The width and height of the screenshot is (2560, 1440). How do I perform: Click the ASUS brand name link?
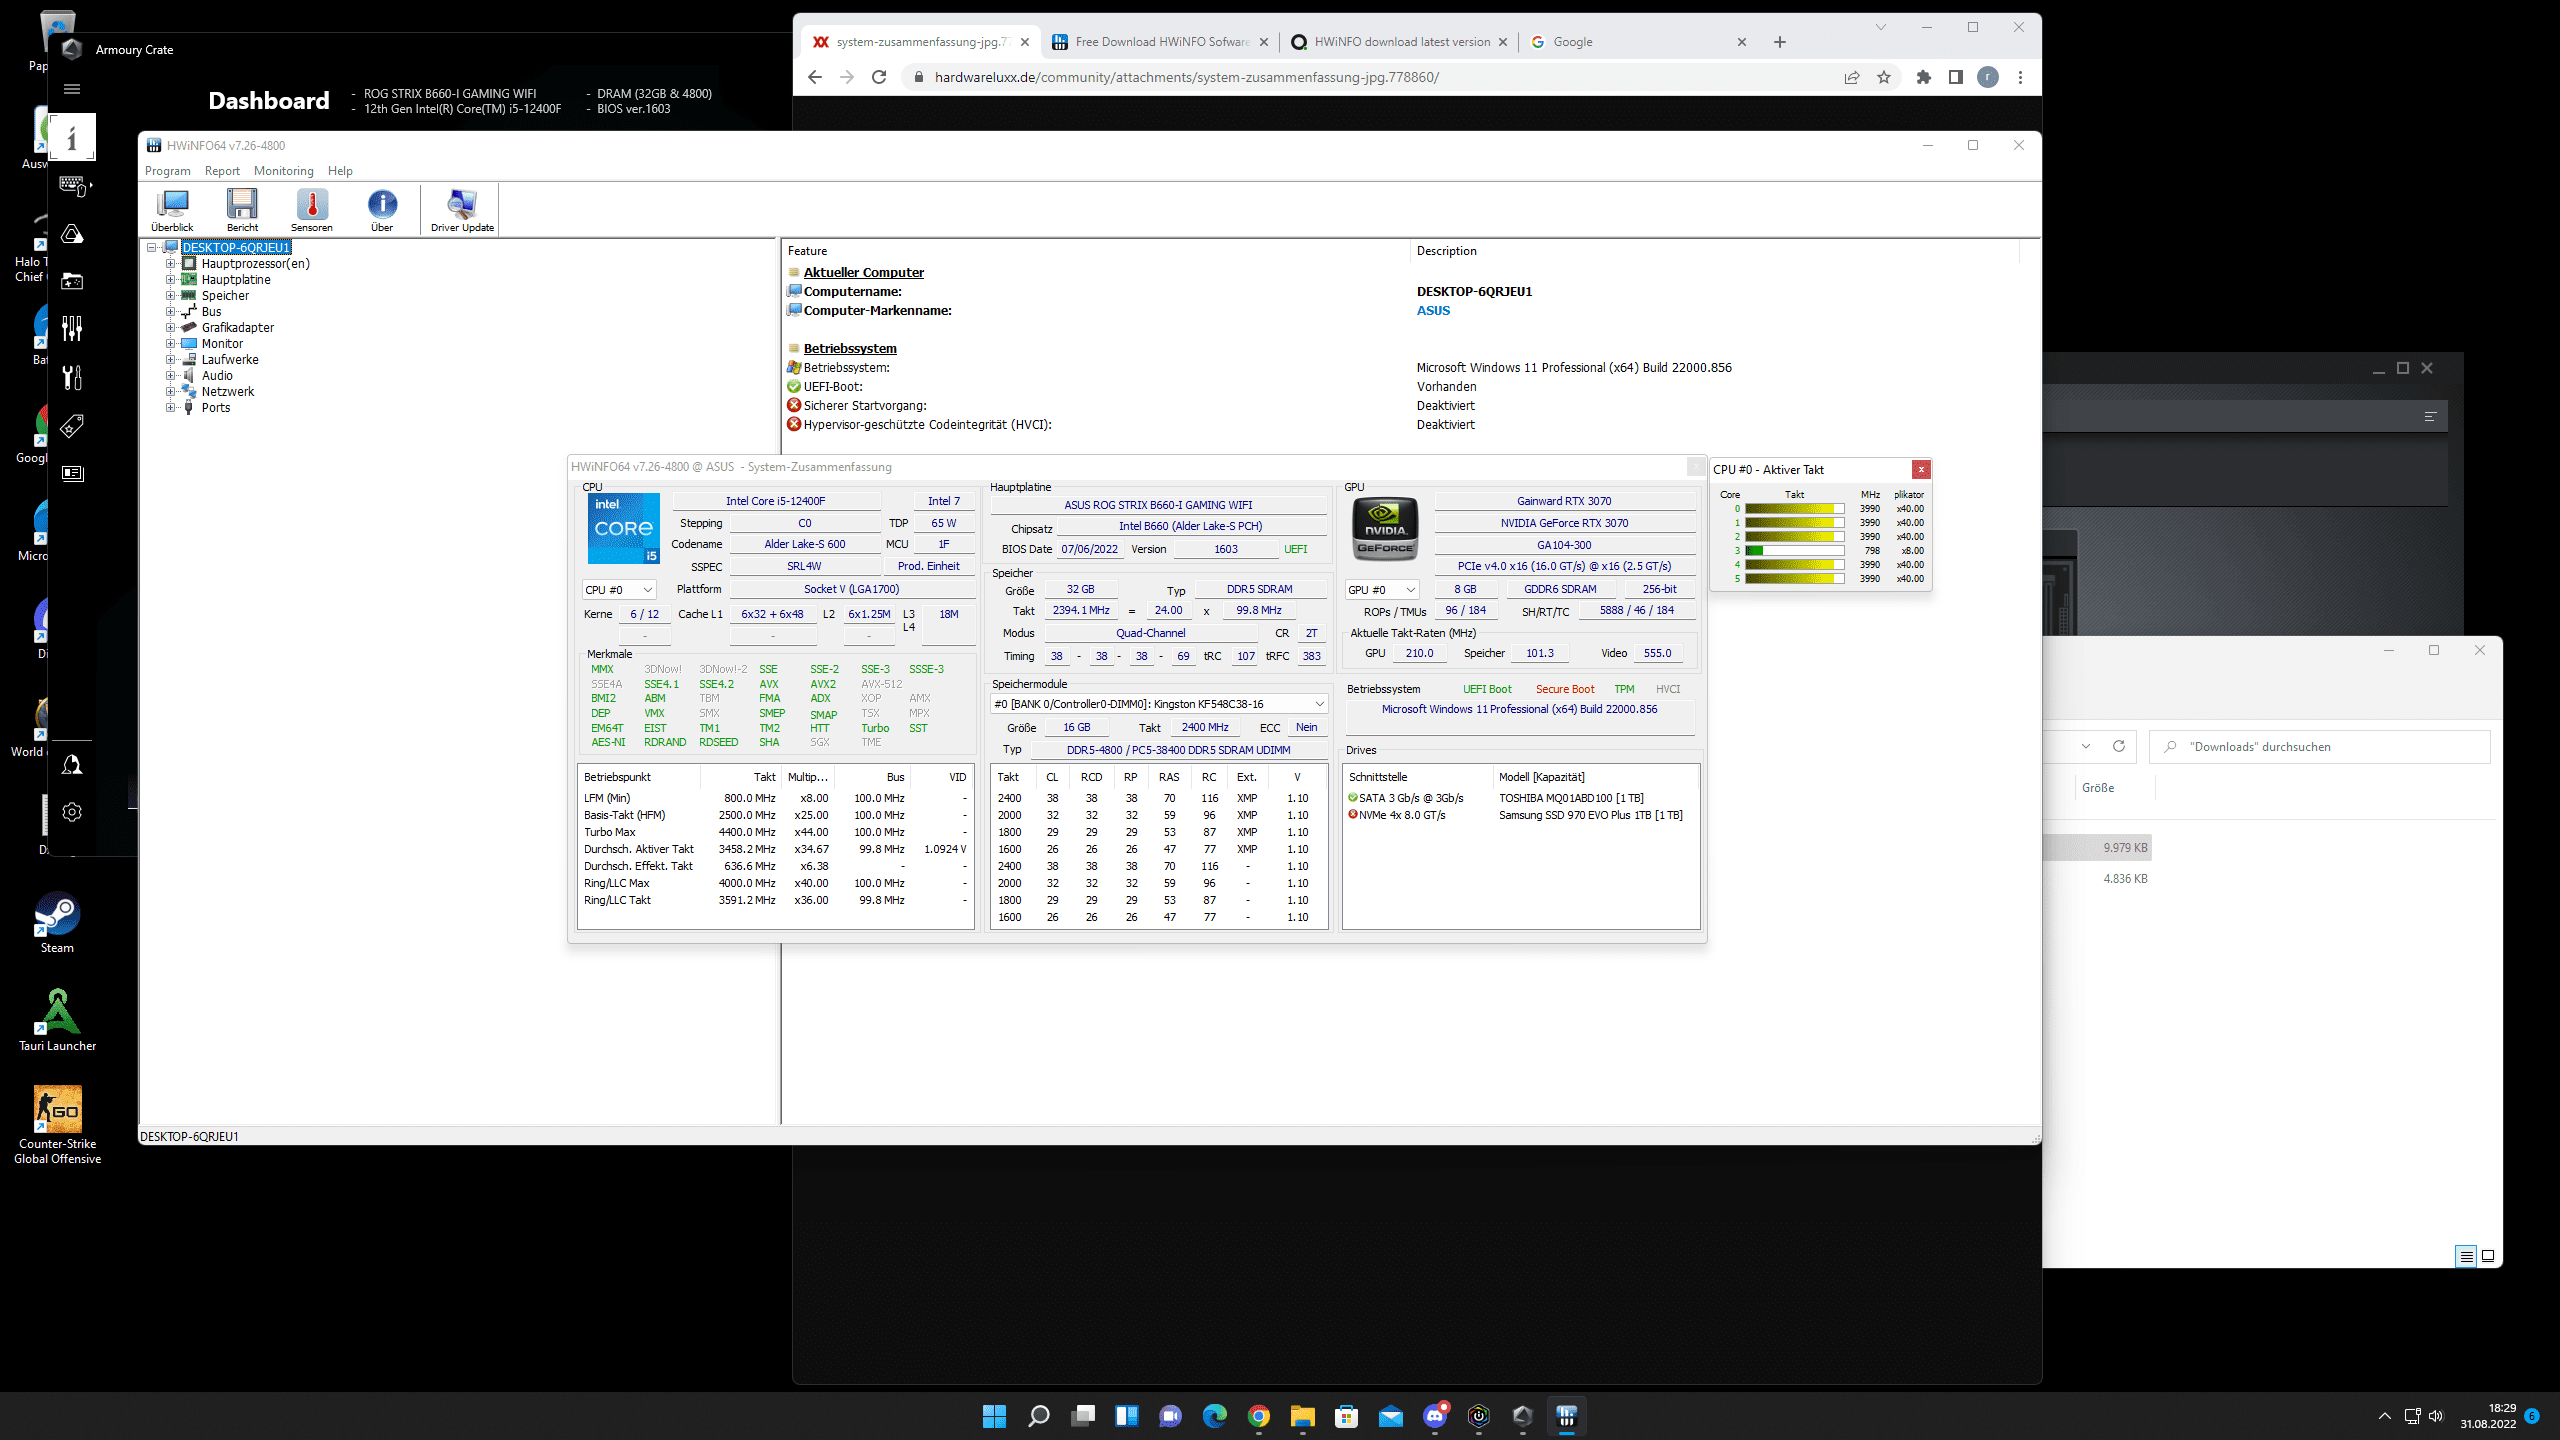tap(1433, 311)
